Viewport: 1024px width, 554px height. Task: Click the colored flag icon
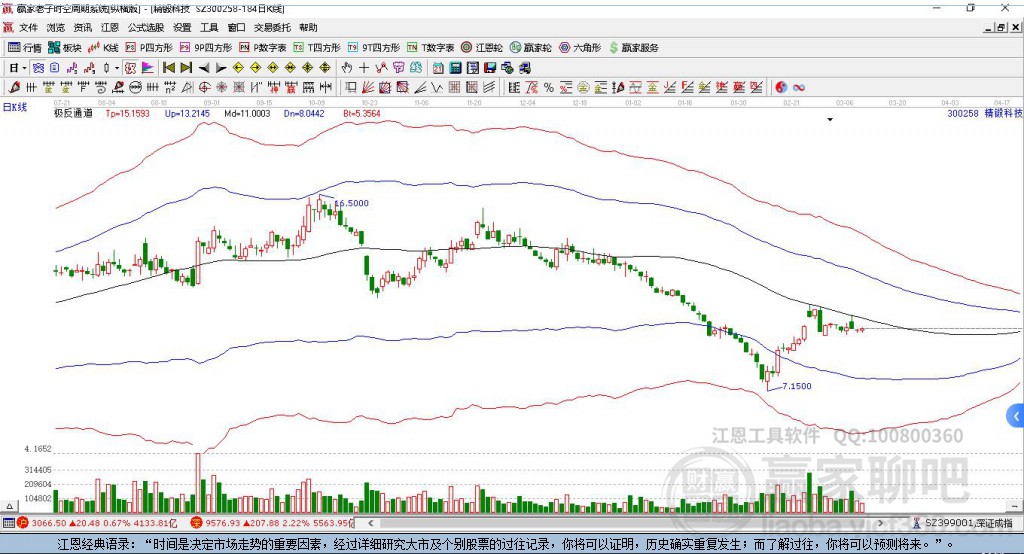point(148,68)
